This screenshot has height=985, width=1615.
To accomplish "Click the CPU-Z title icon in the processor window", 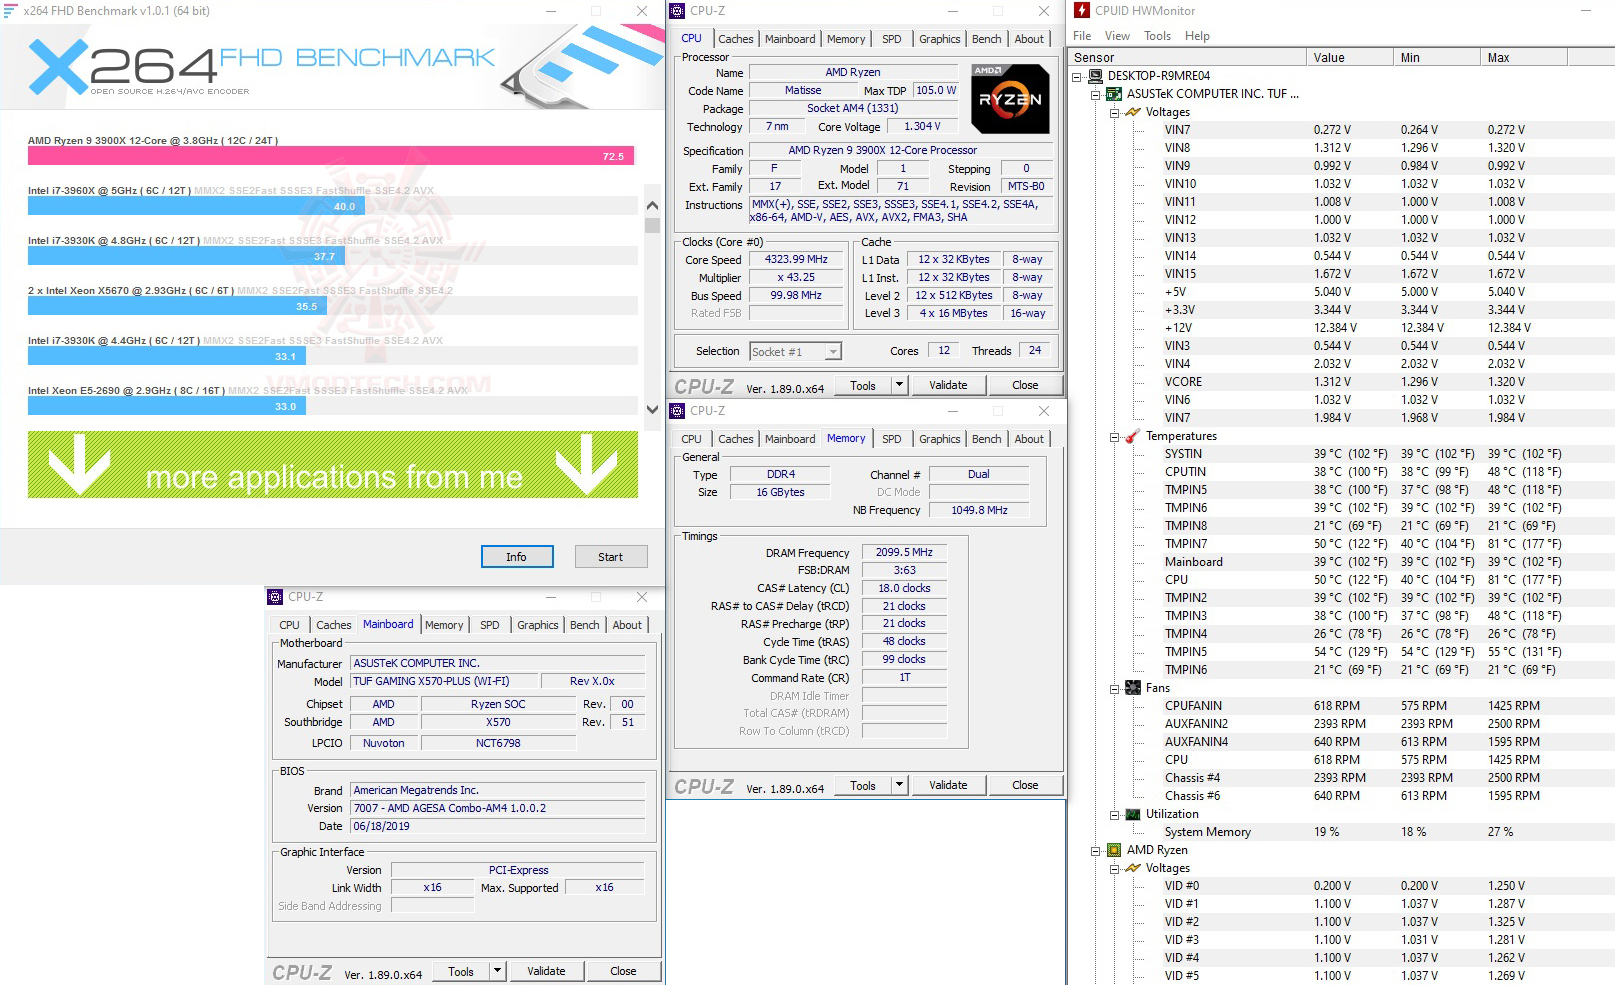I will pos(677,11).
